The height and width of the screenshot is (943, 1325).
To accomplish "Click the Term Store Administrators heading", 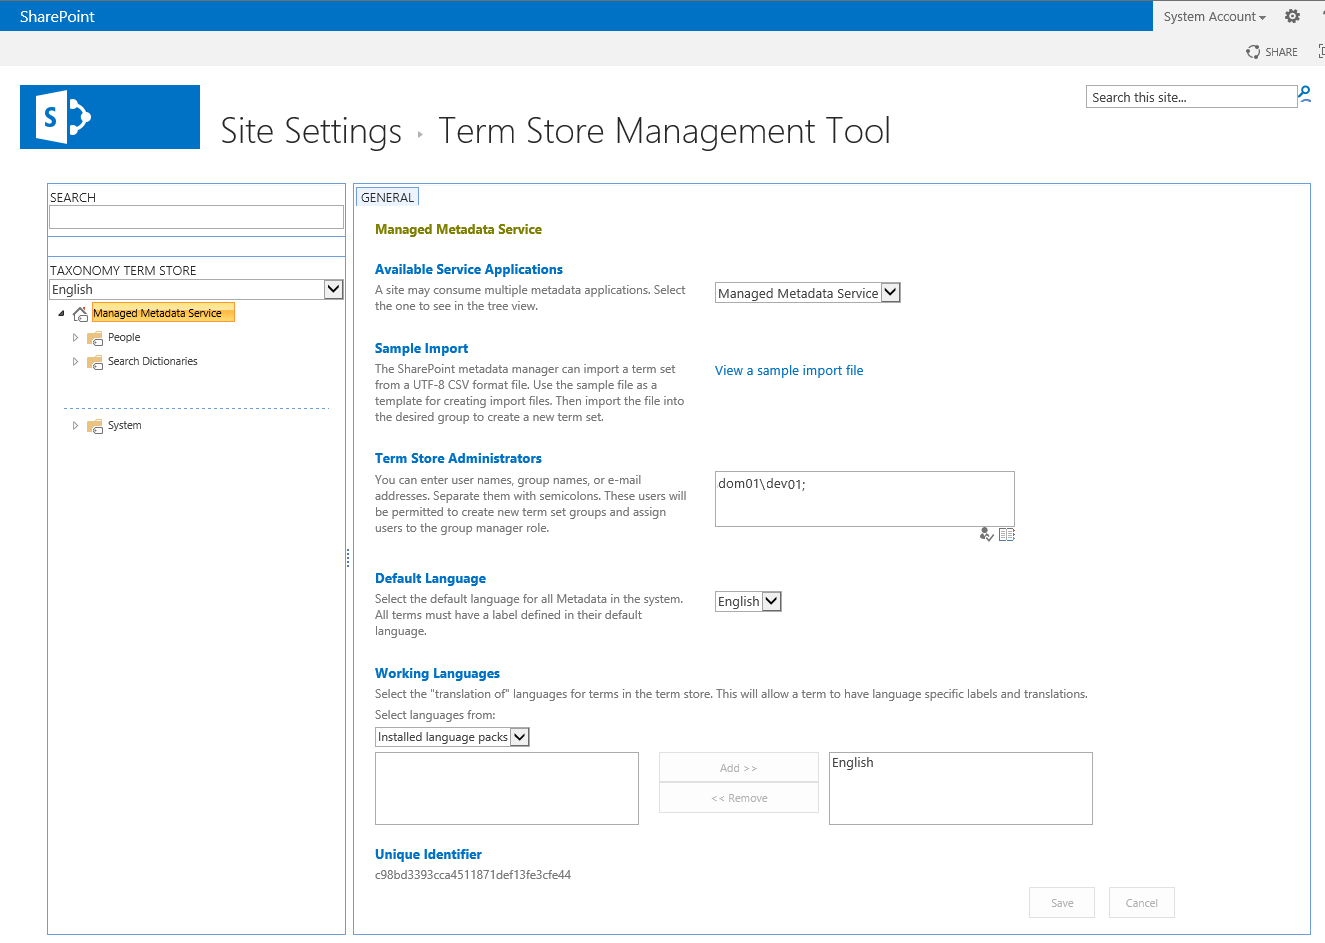I will (458, 459).
